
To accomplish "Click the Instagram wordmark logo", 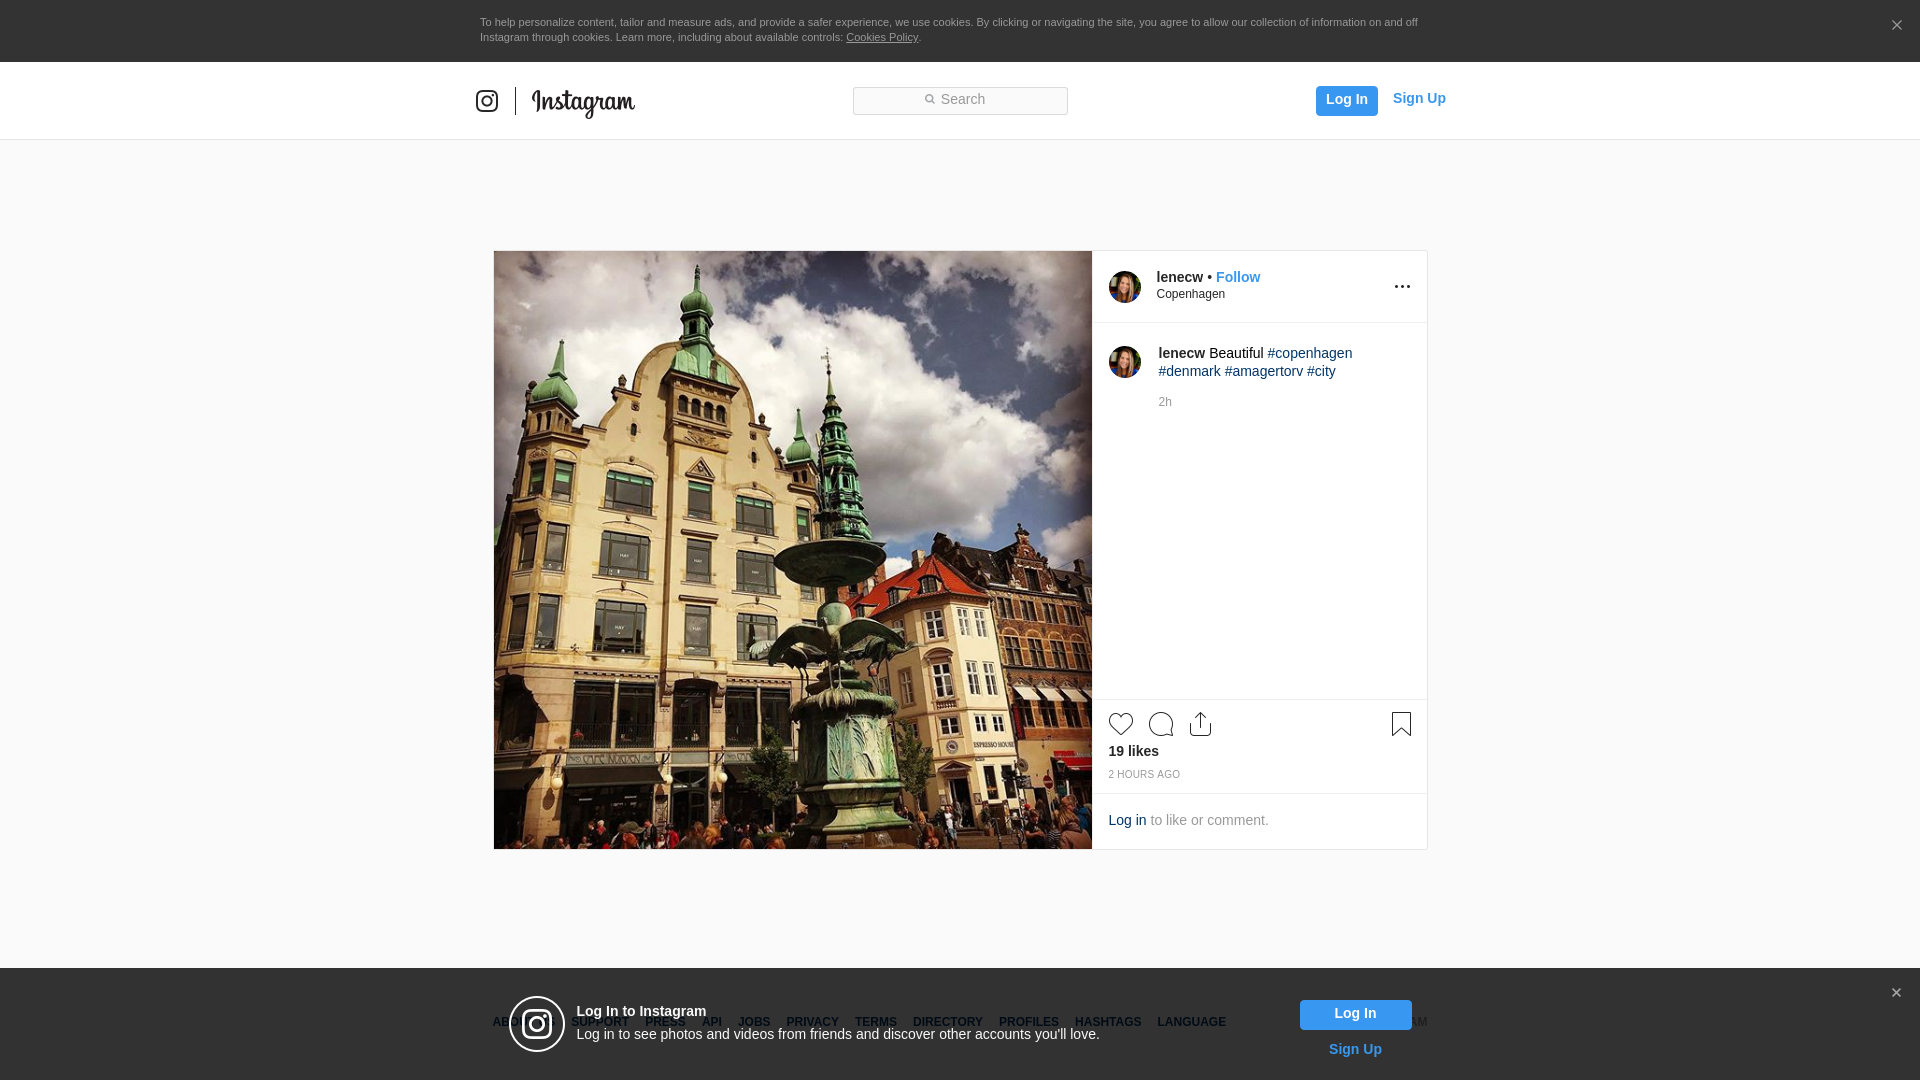I will (x=583, y=102).
